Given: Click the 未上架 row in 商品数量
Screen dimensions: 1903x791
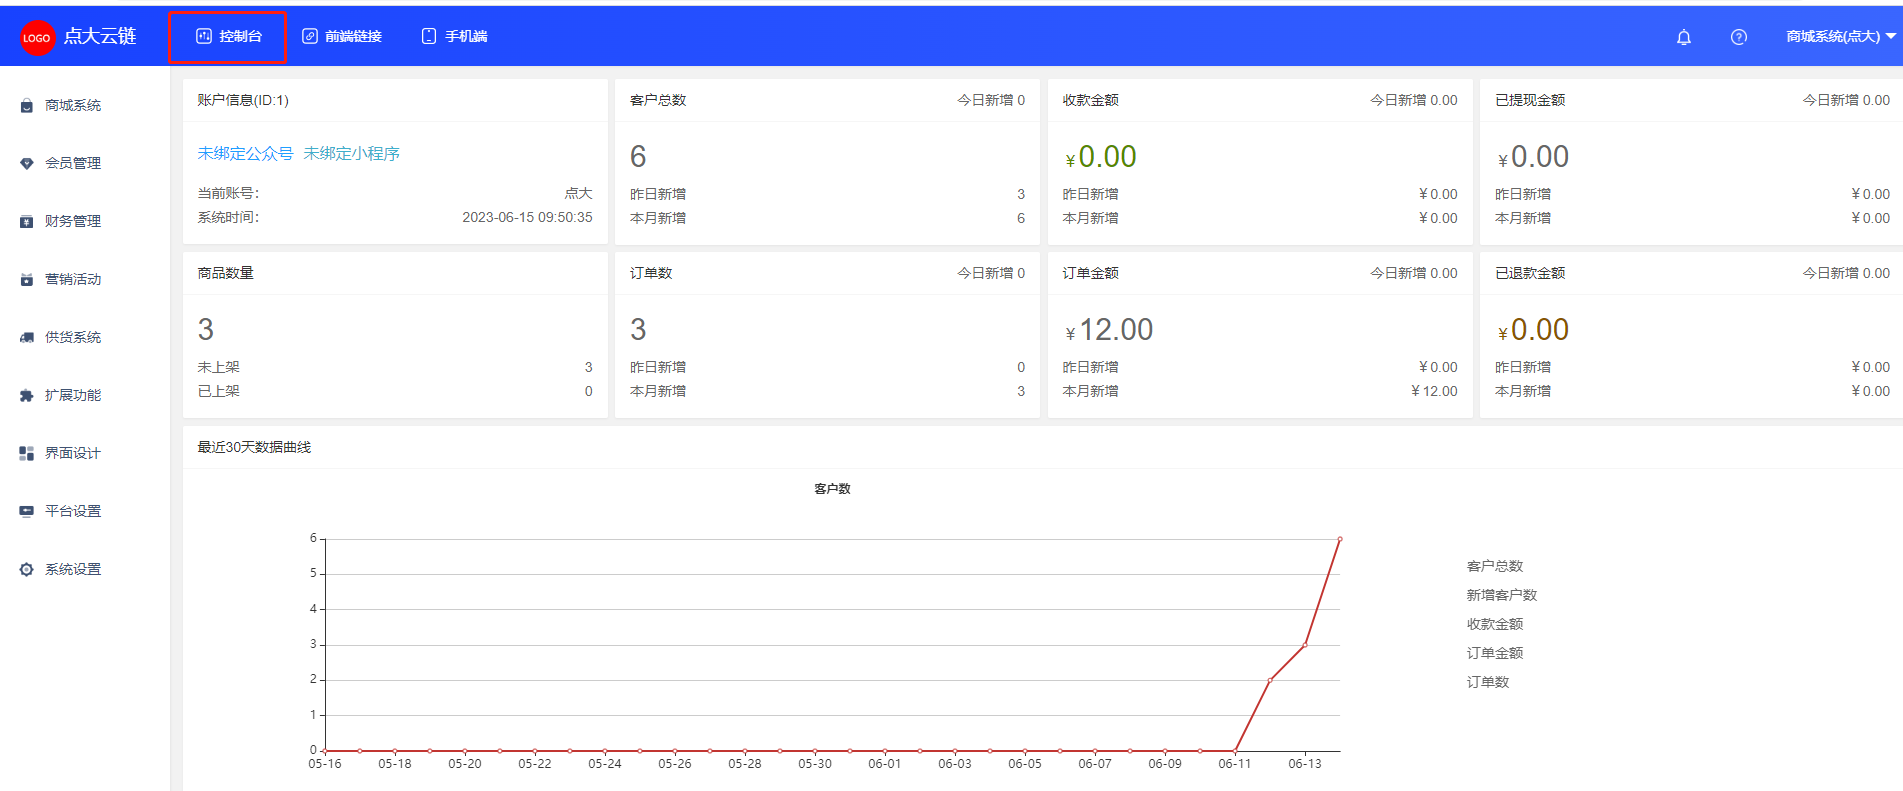Looking at the screenshot, I should tap(395, 367).
